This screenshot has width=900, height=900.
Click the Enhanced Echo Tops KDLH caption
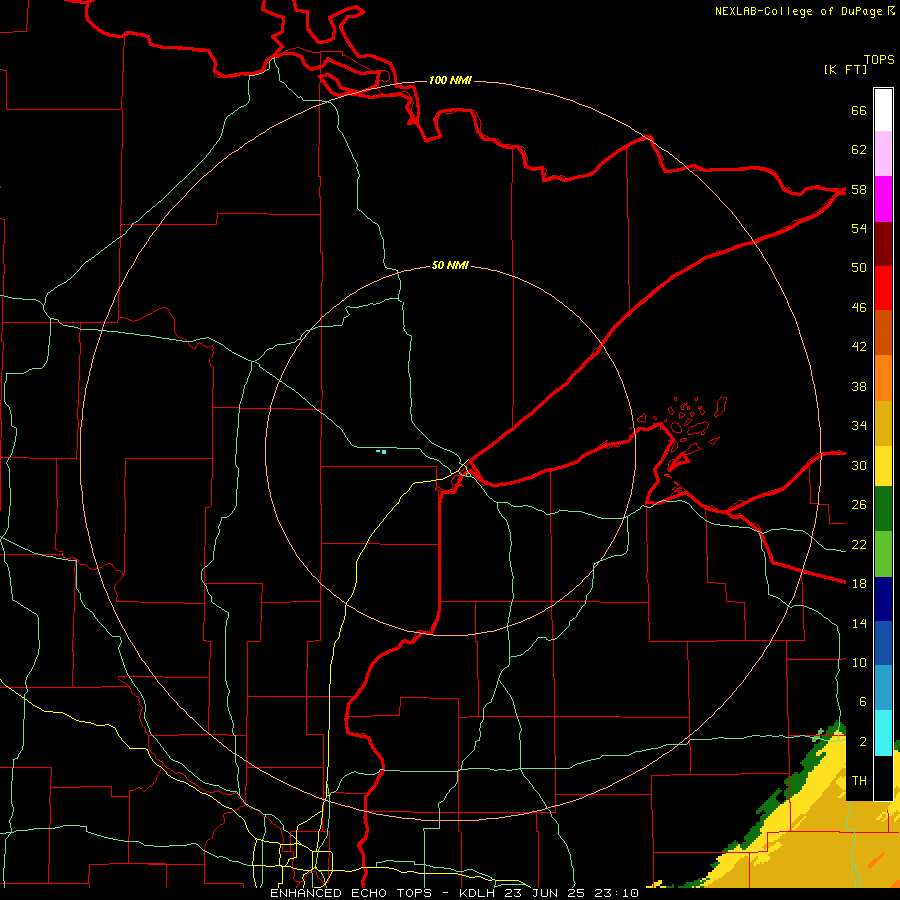point(454,893)
